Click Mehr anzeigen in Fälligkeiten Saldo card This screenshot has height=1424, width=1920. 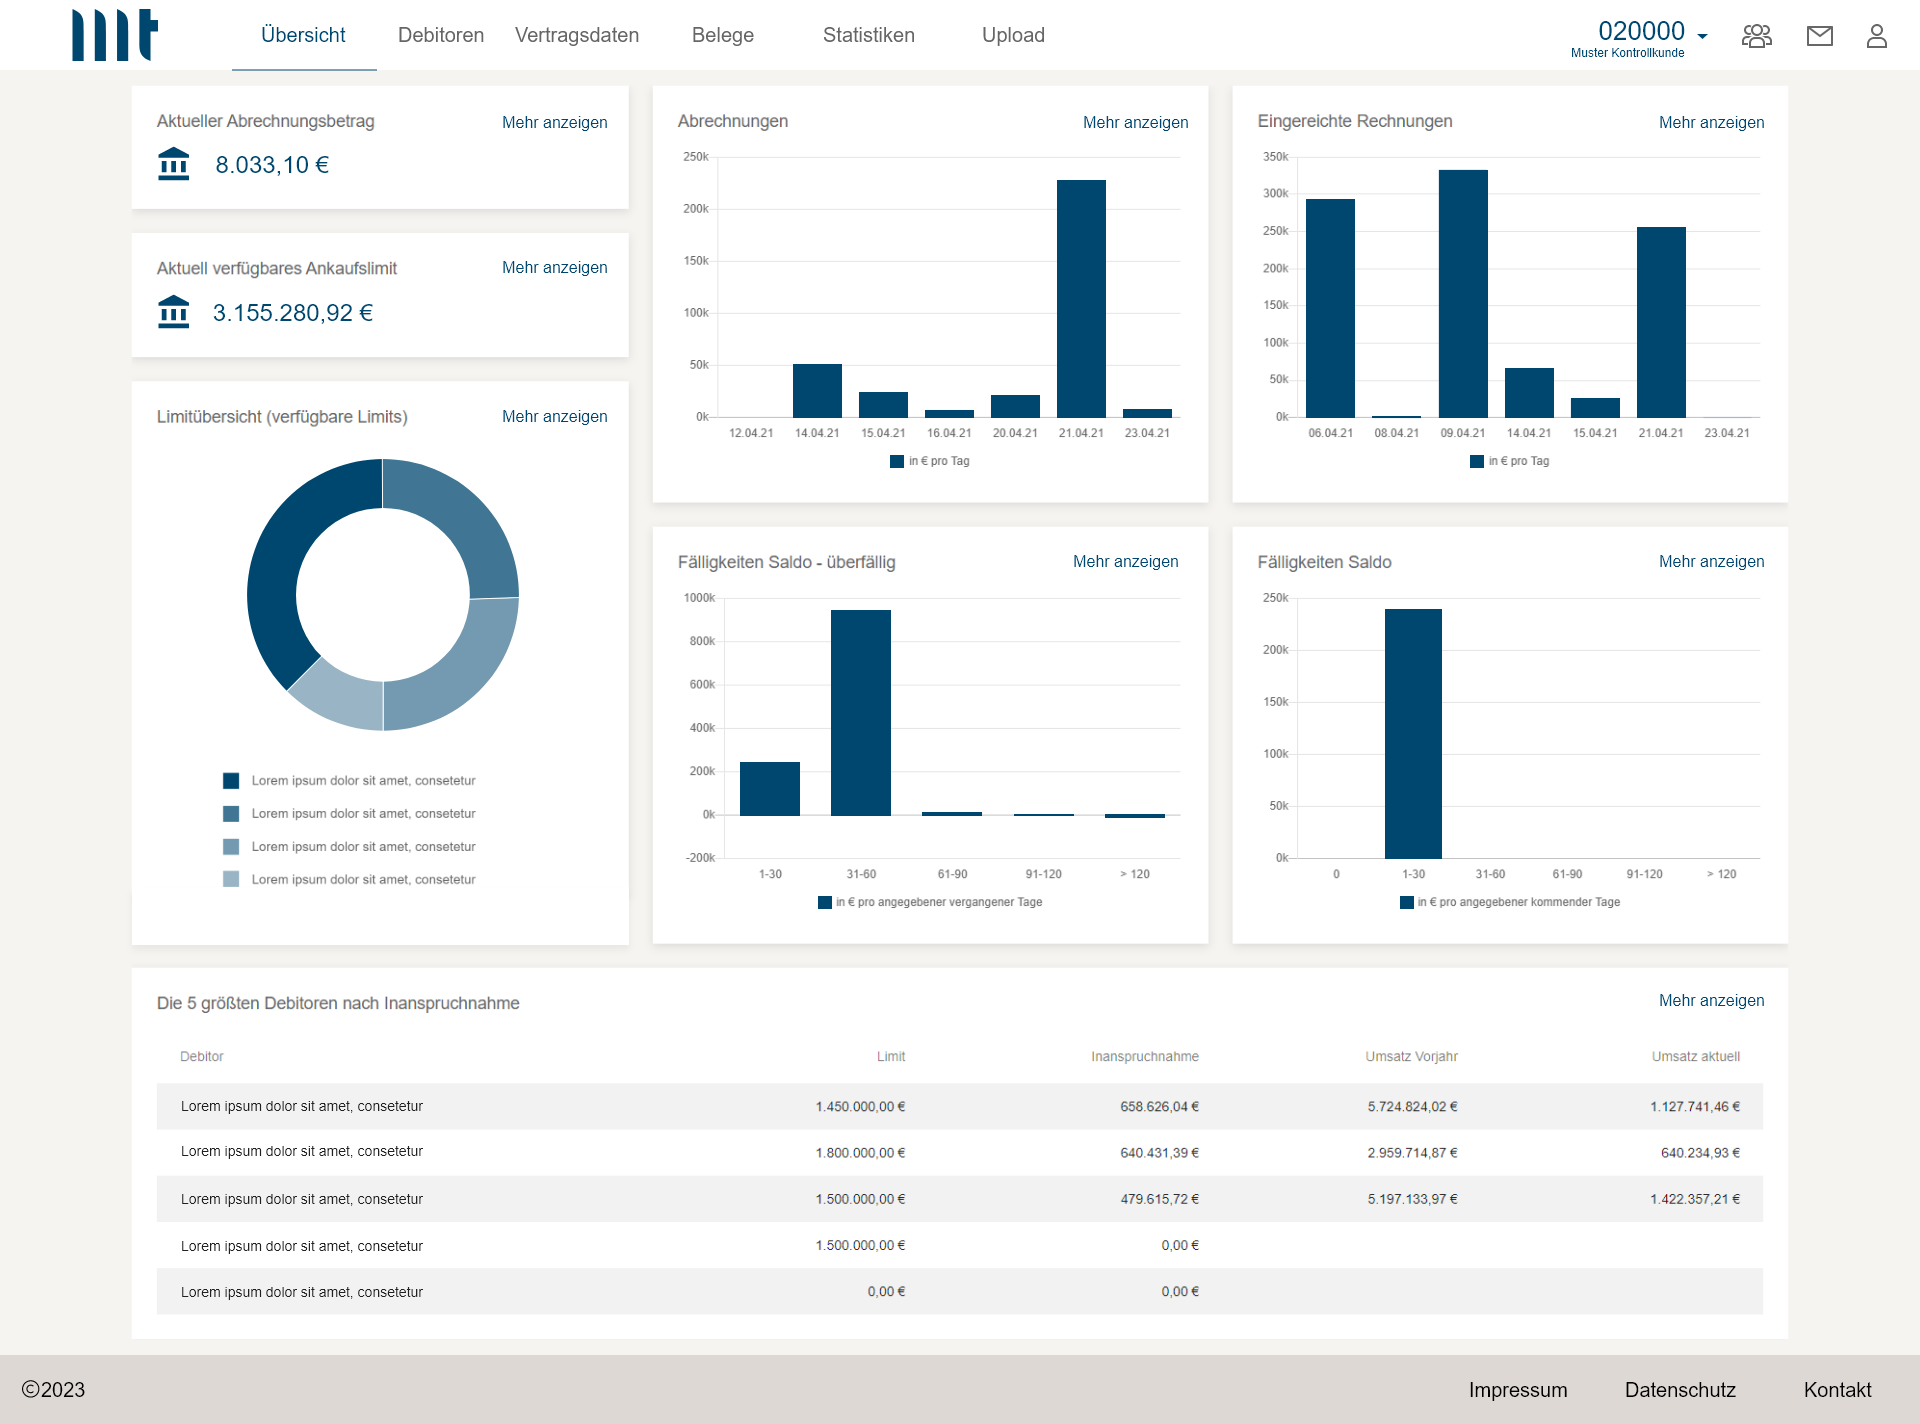tap(1712, 561)
